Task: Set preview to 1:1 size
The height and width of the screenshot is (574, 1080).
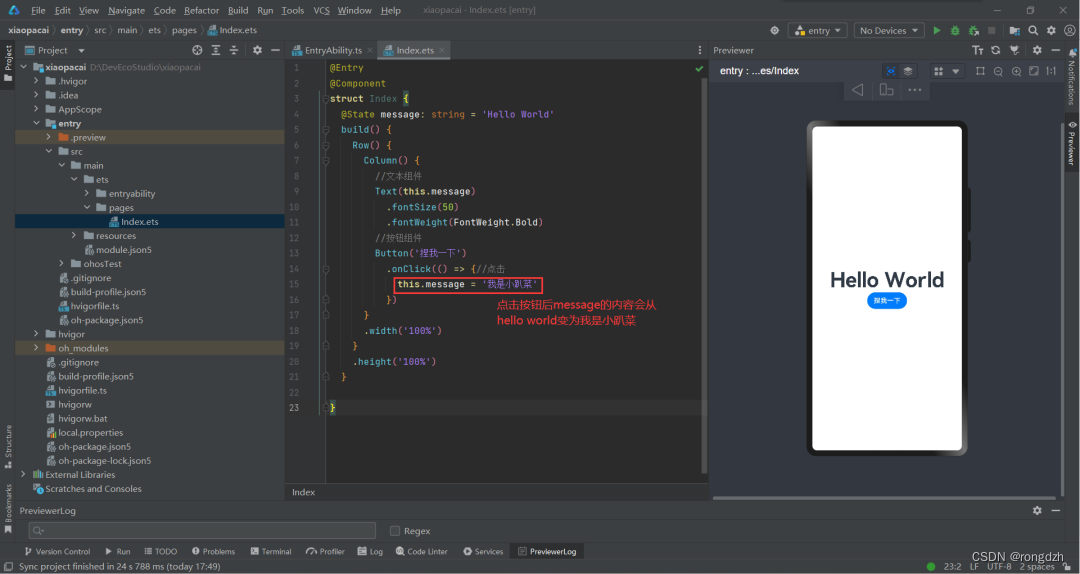Action: click(x=1051, y=71)
